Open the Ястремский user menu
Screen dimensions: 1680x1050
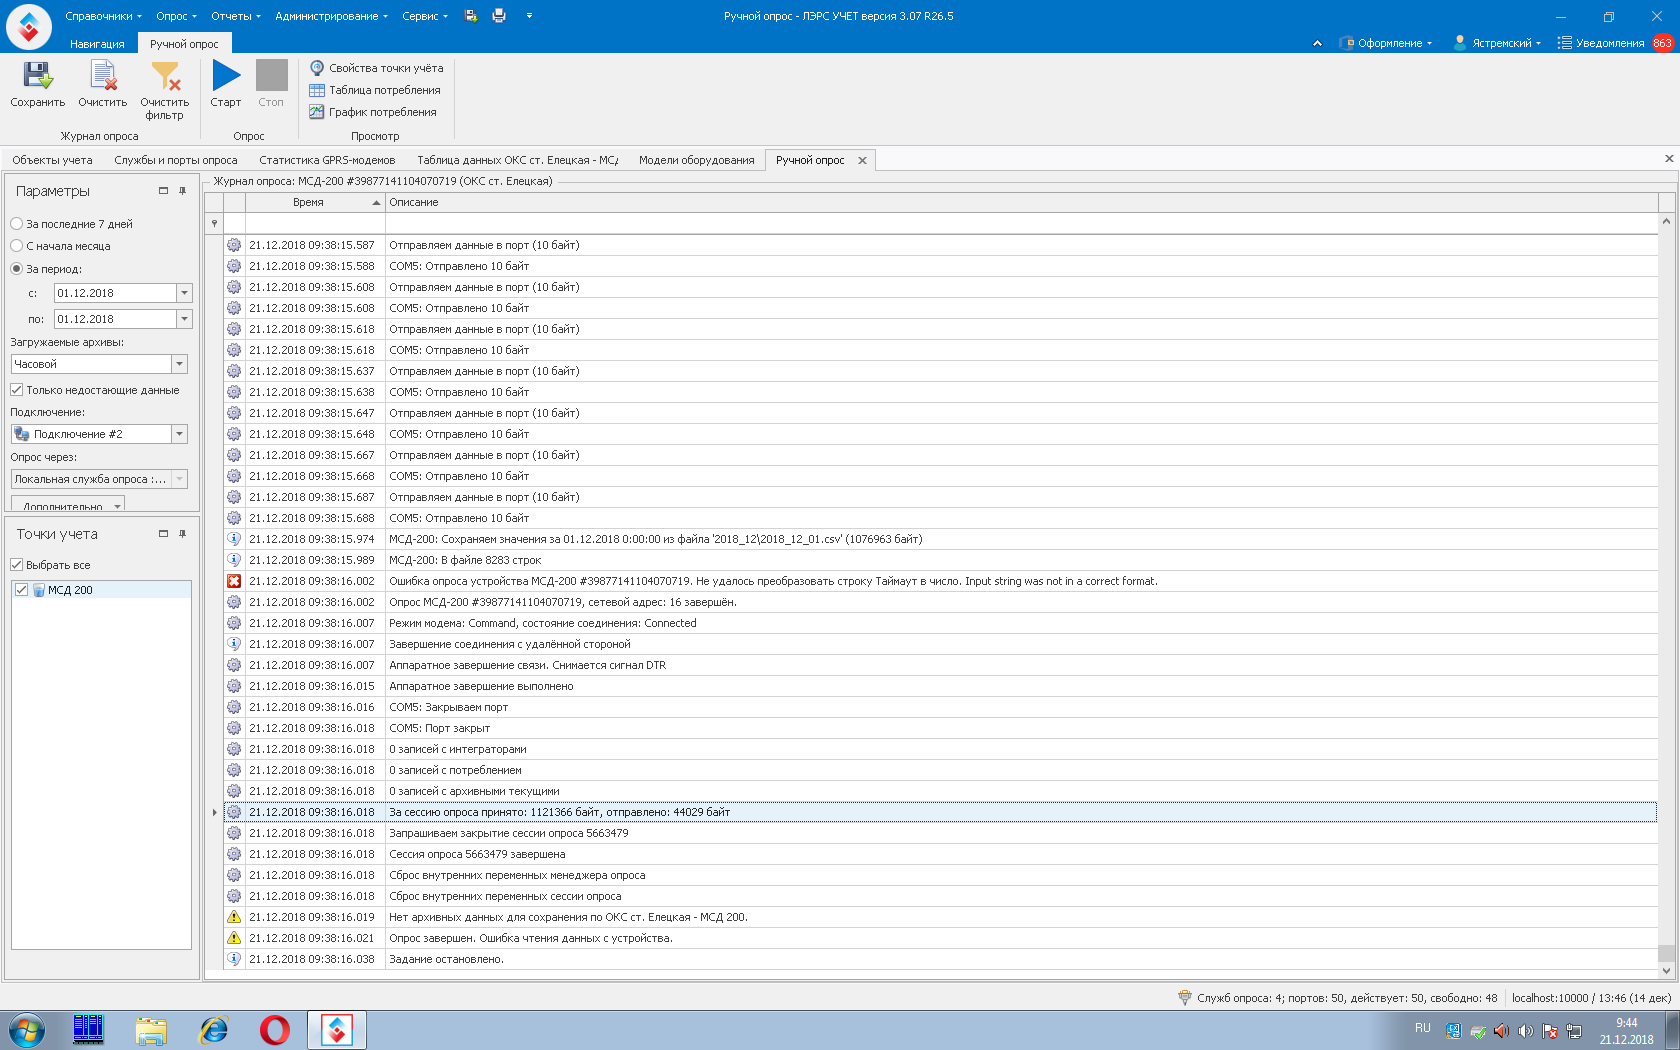1497,43
